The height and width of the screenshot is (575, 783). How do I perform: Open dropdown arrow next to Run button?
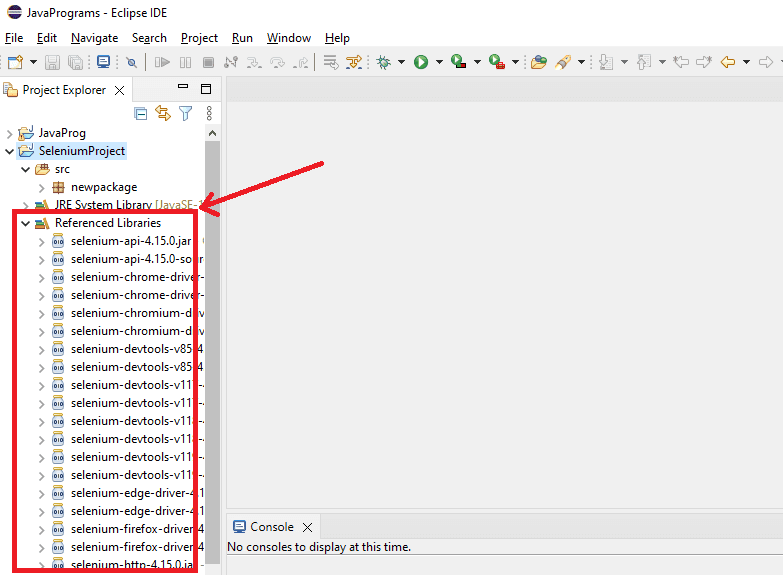438,62
